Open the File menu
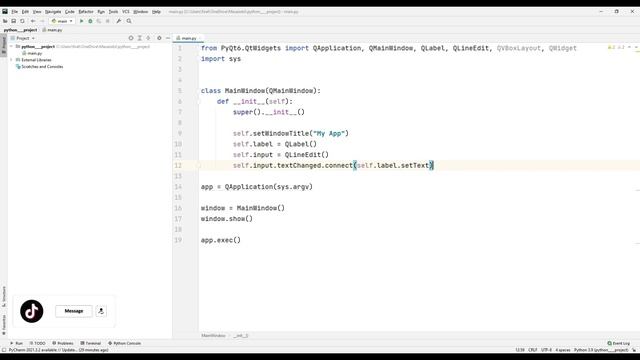 (15, 12)
